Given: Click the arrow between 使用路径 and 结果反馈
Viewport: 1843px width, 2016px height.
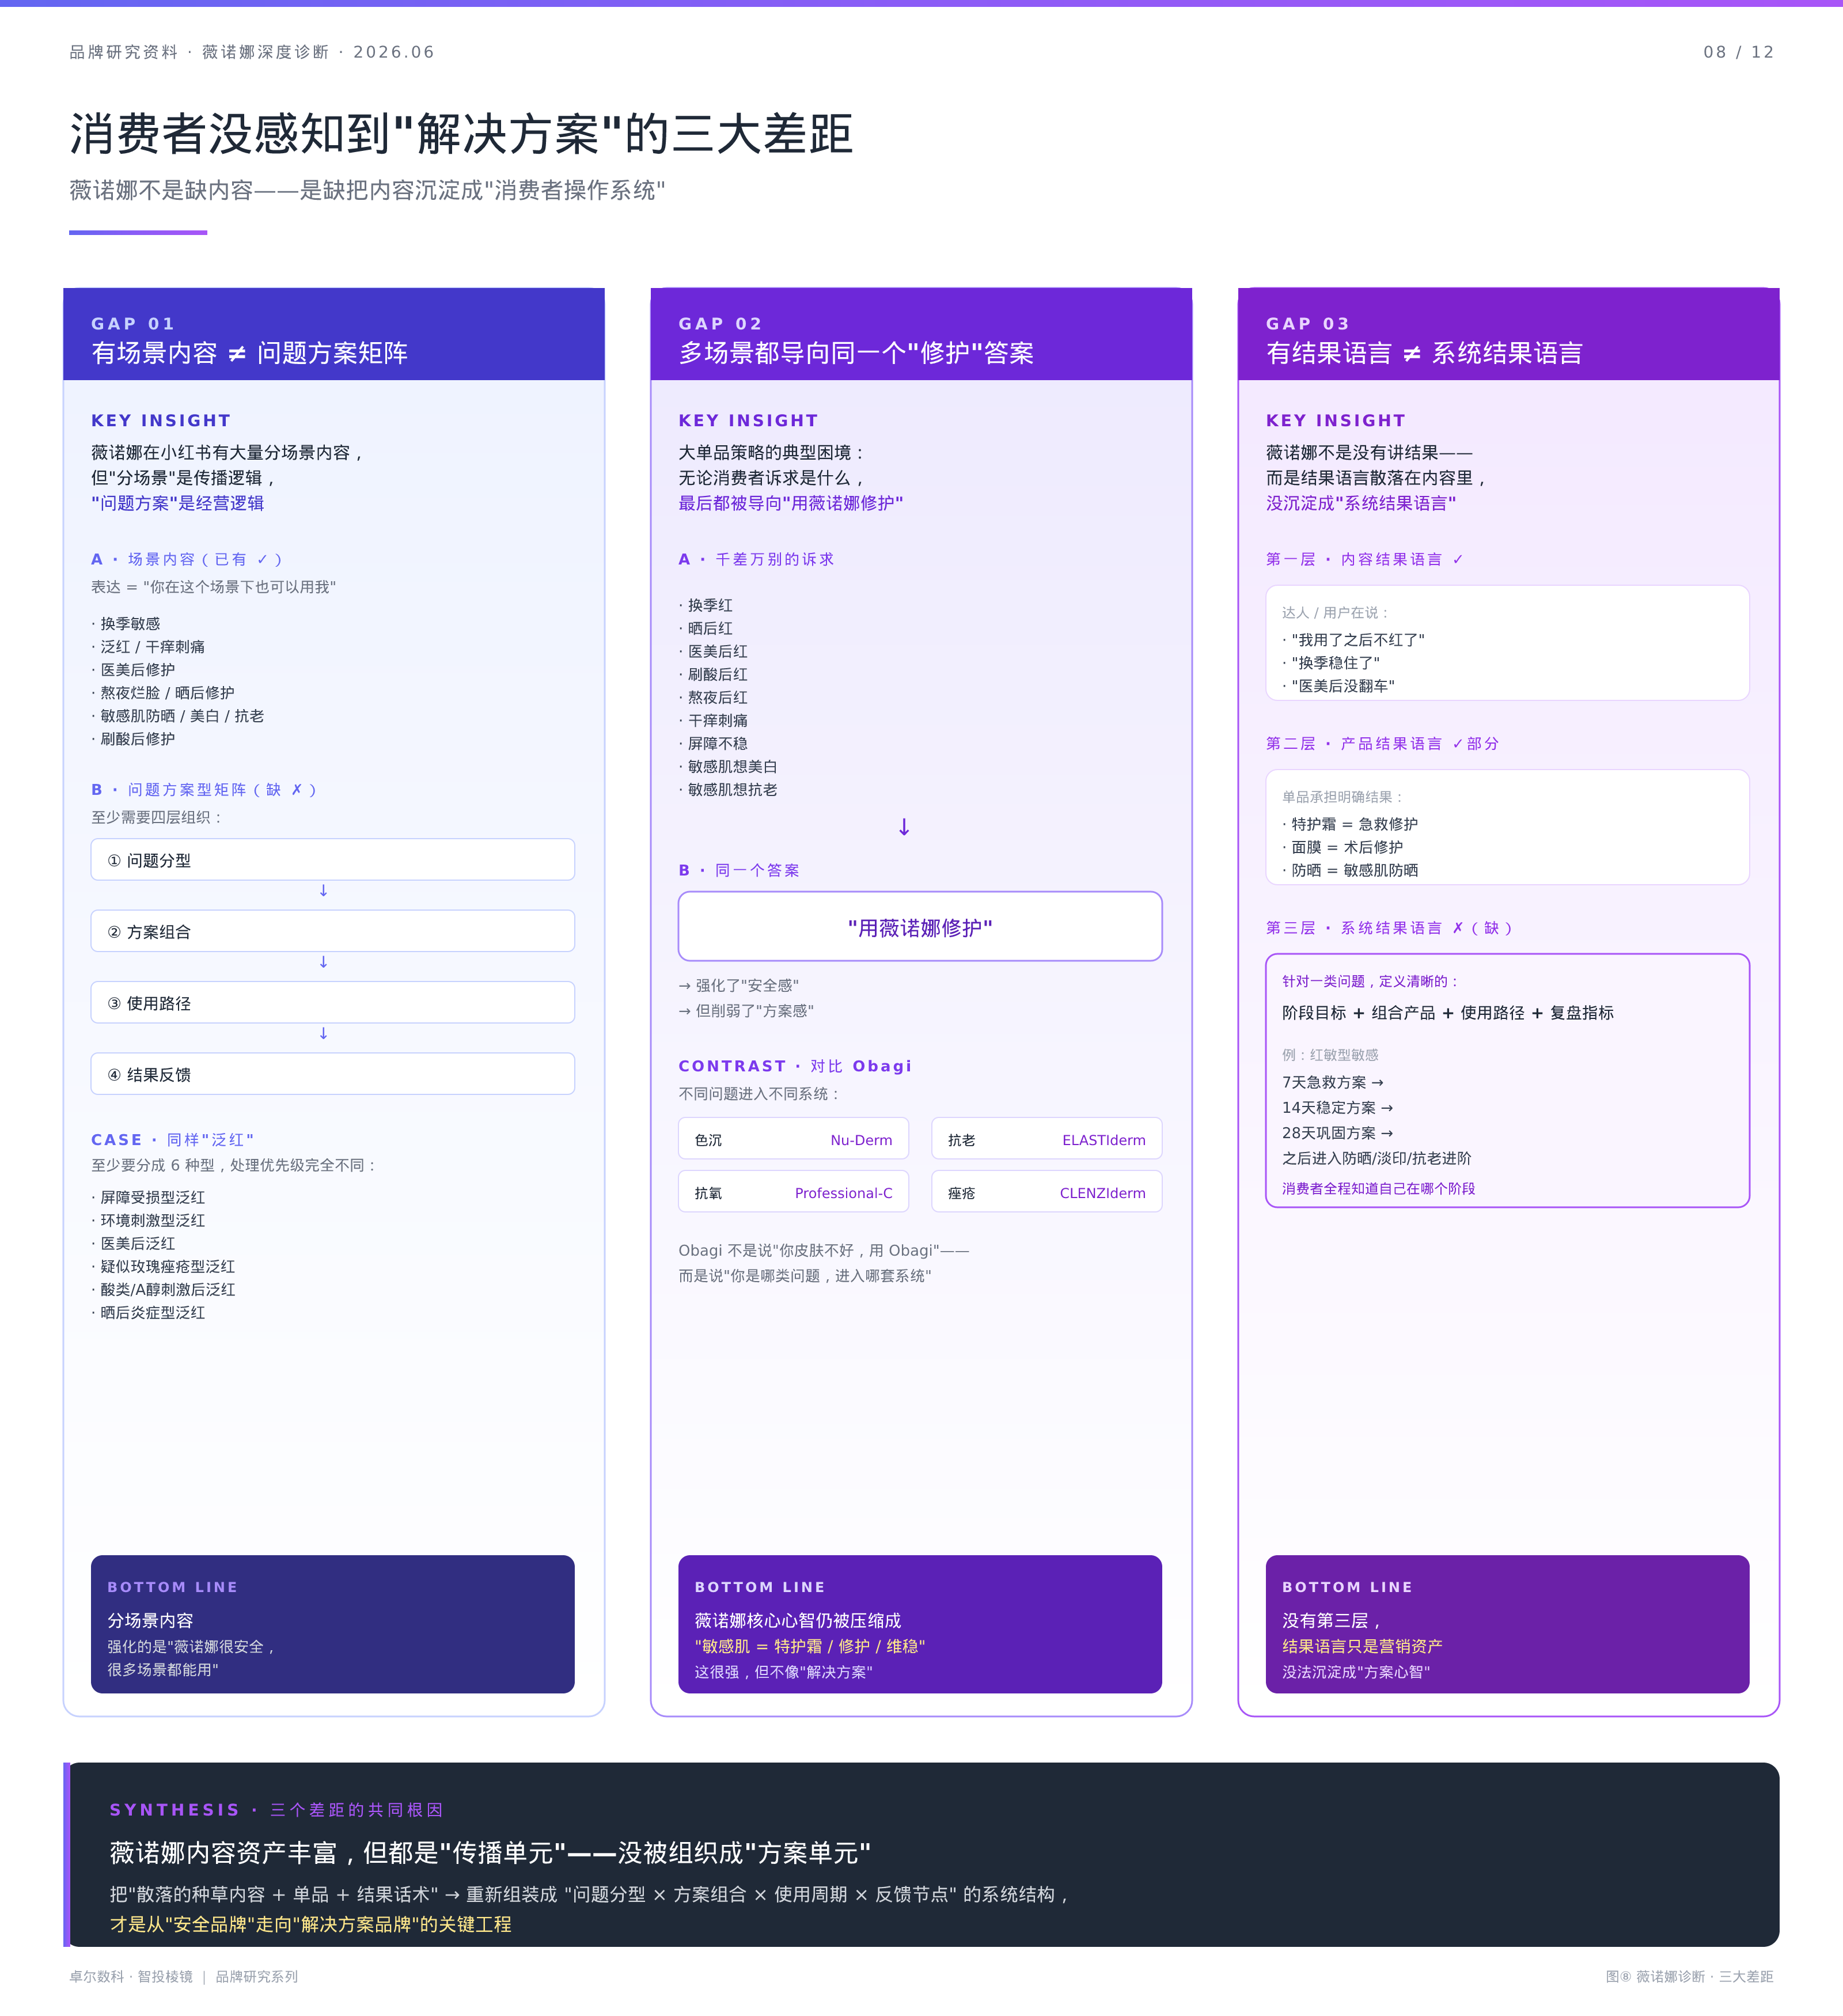Looking at the screenshot, I should click(x=323, y=1033).
